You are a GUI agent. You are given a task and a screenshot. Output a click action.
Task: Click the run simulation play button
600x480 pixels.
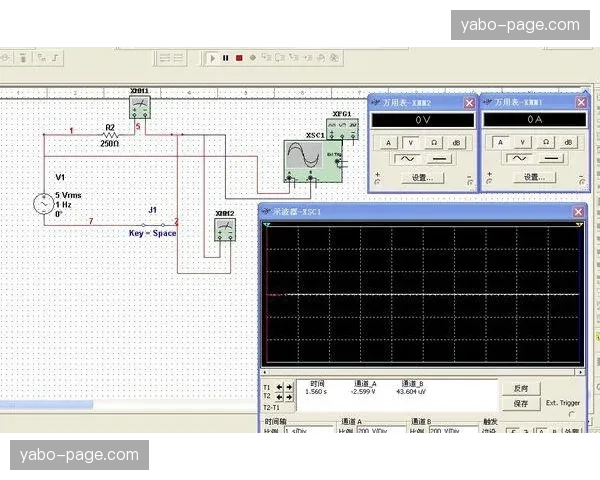pos(213,59)
